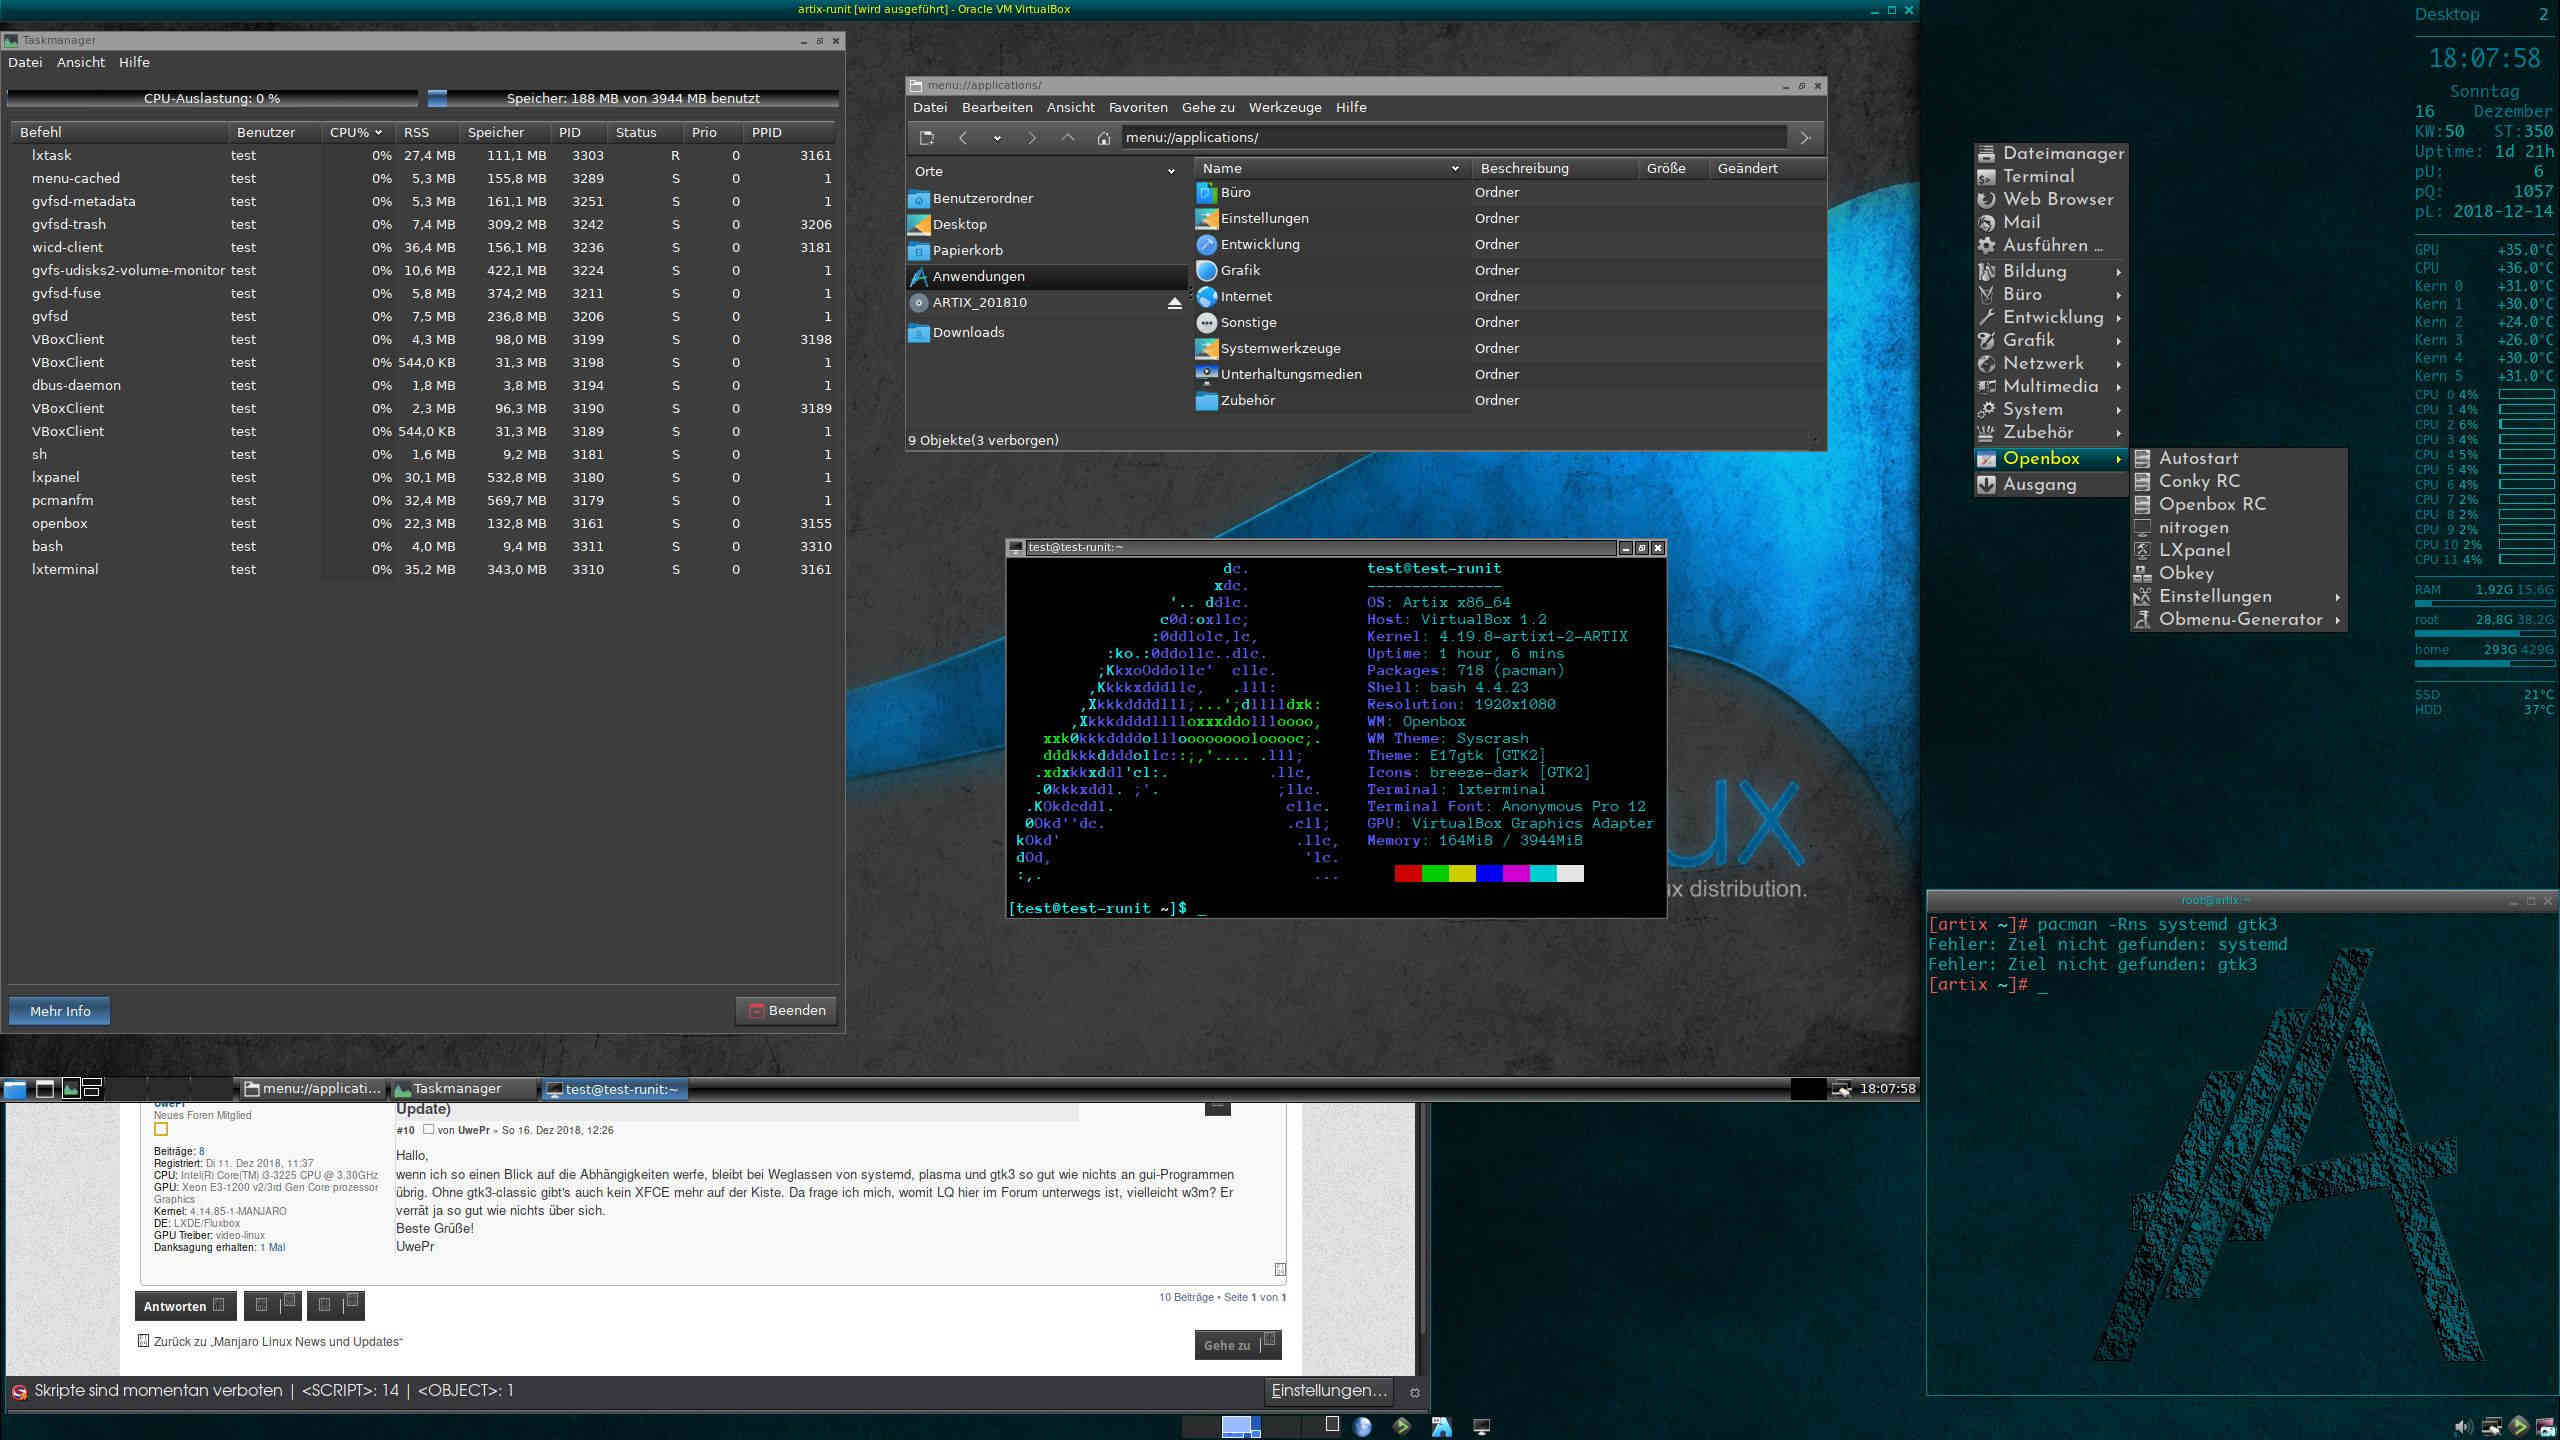Open Werkzeuge menu in file manager
The image size is (2560, 1440).
(1285, 107)
